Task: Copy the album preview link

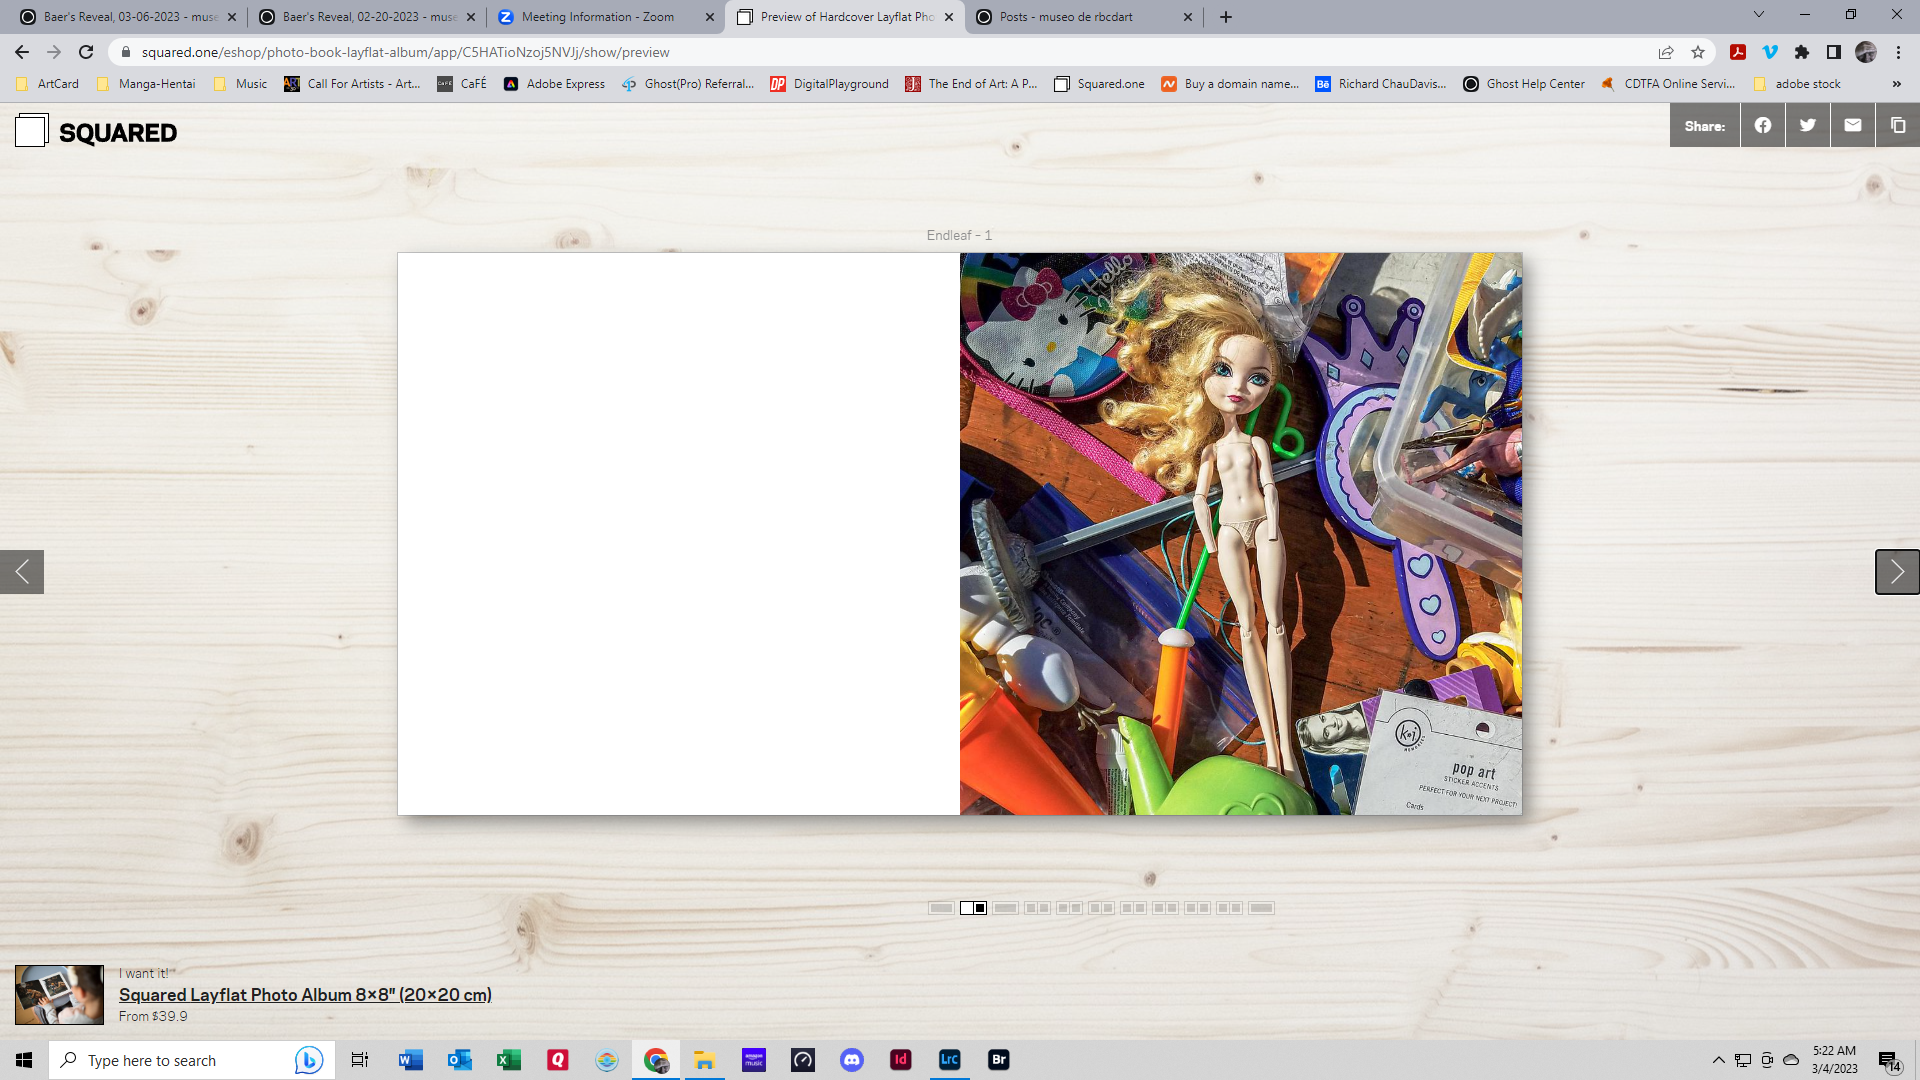Action: pos(1898,126)
